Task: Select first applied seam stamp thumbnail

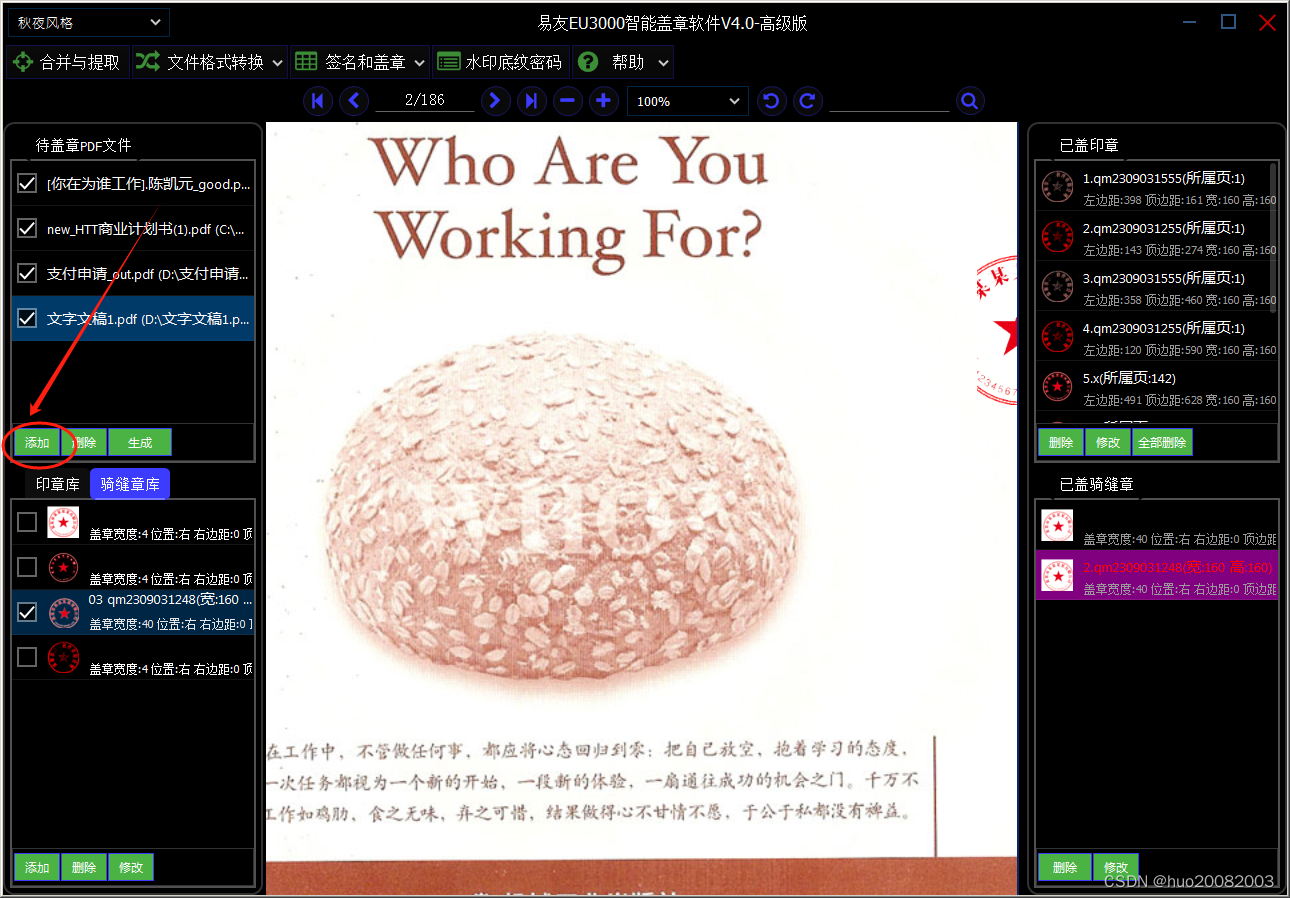Action: (1057, 525)
